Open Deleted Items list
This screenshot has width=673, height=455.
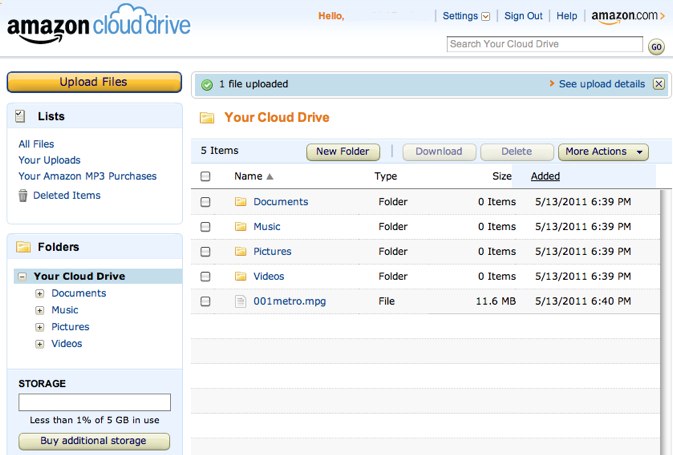tap(67, 195)
